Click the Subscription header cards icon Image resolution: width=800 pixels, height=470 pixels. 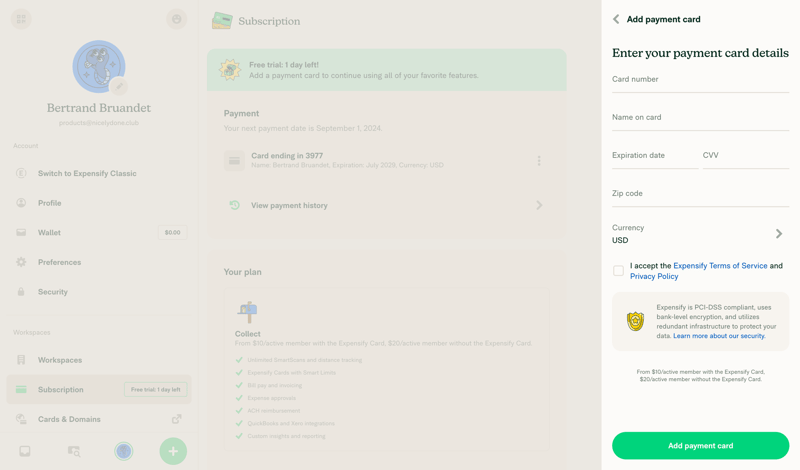point(222,21)
